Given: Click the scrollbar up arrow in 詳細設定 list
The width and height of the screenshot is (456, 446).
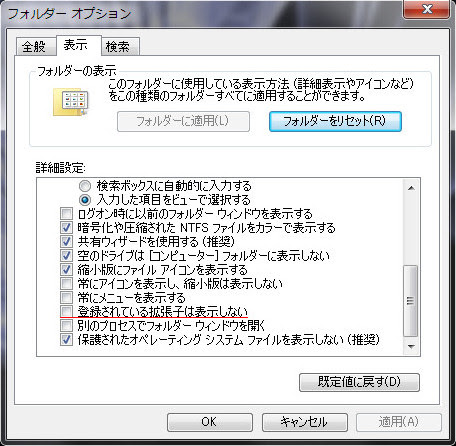Looking at the screenshot, I should pyautogui.click(x=411, y=188).
